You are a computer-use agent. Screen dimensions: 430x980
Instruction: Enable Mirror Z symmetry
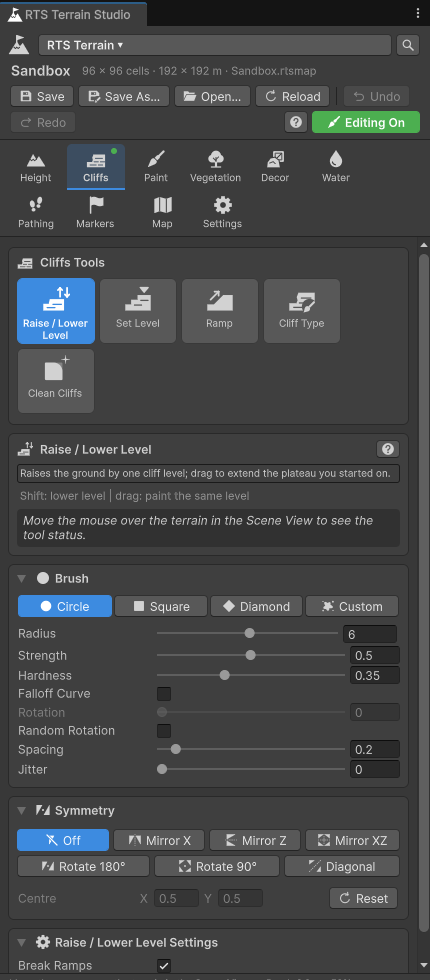pos(255,840)
